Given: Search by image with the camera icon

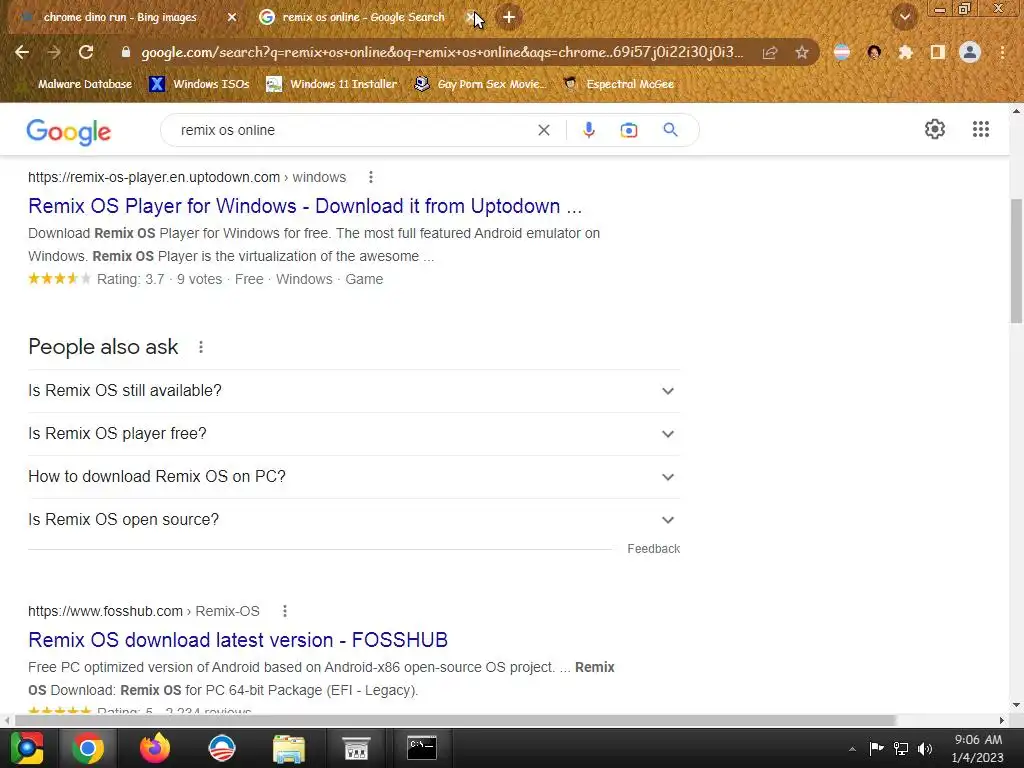Looking at the screenshot, I should click(628, 130).
